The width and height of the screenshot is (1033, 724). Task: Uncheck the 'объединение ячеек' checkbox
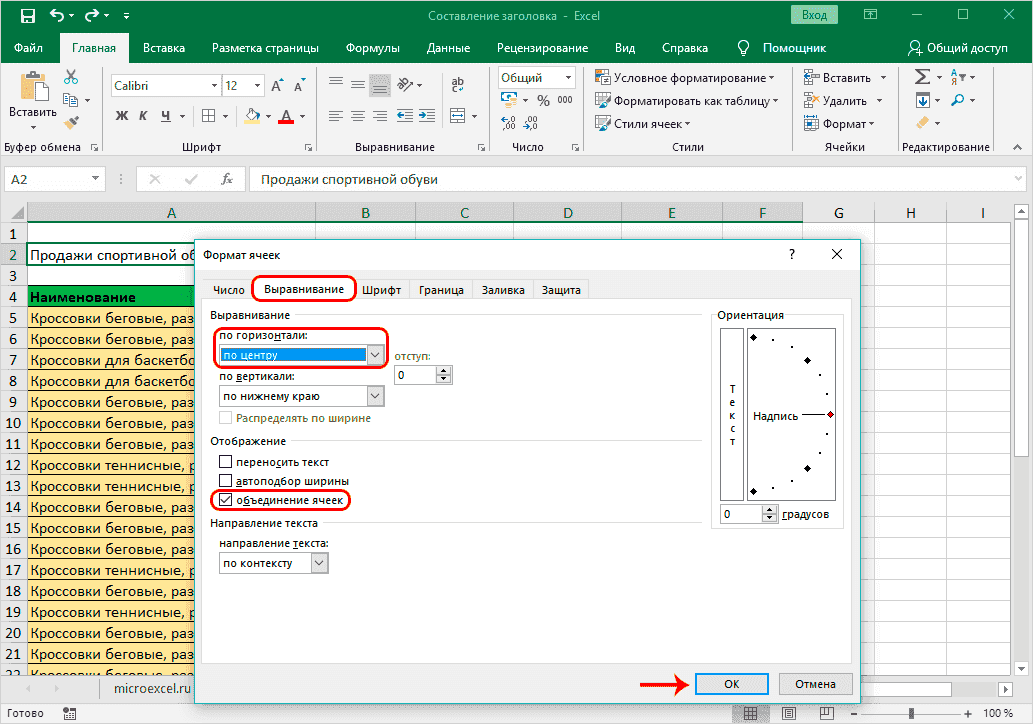click(226, 500)
